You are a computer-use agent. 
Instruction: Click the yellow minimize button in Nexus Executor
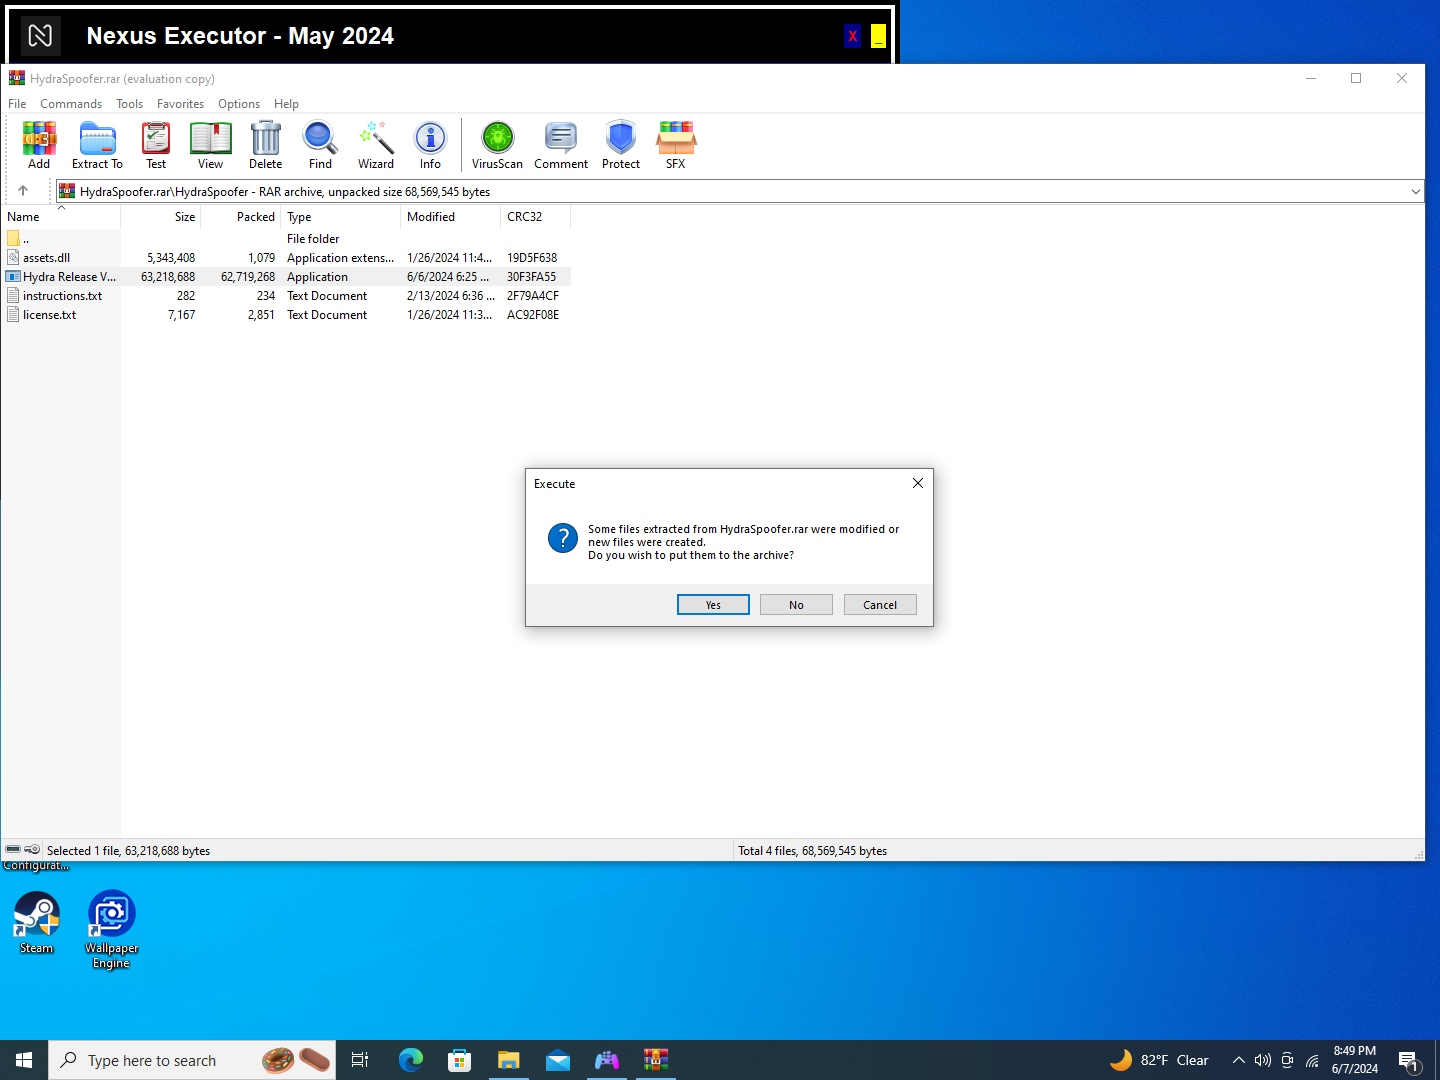pos(878,36)
